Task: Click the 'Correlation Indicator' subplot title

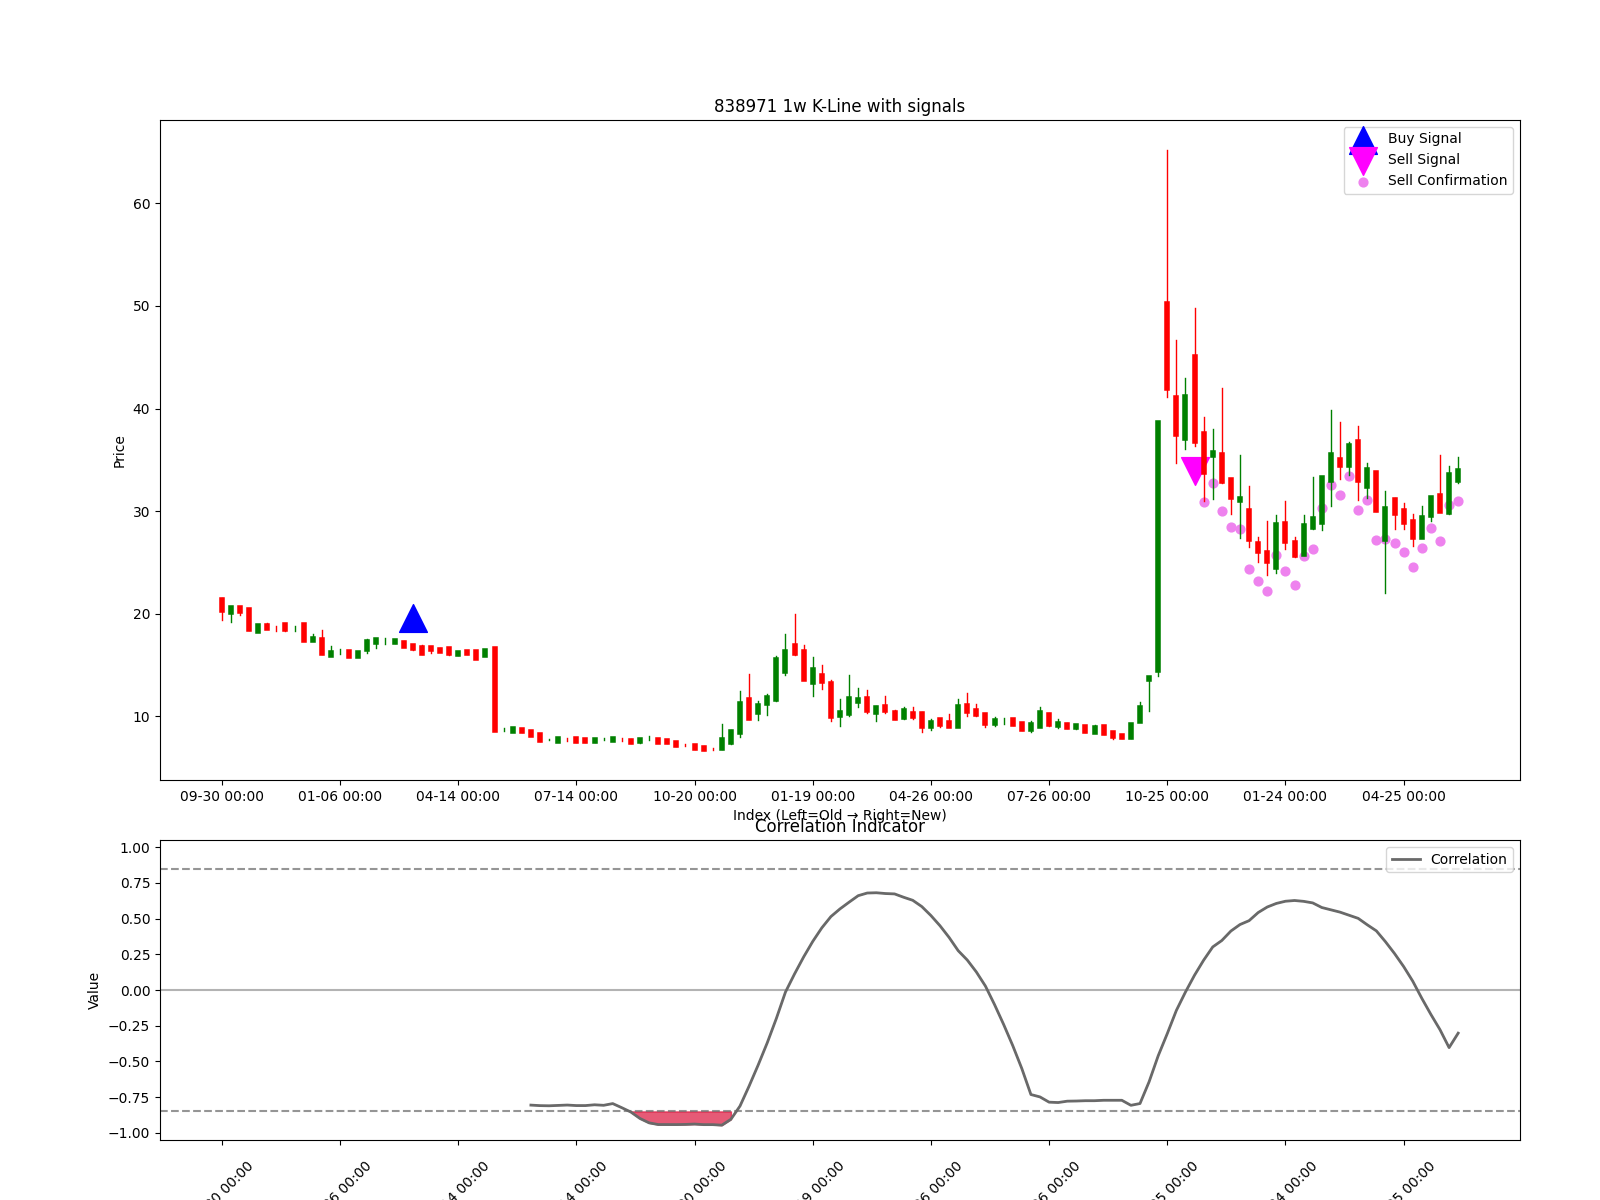Action: [839, 826]
